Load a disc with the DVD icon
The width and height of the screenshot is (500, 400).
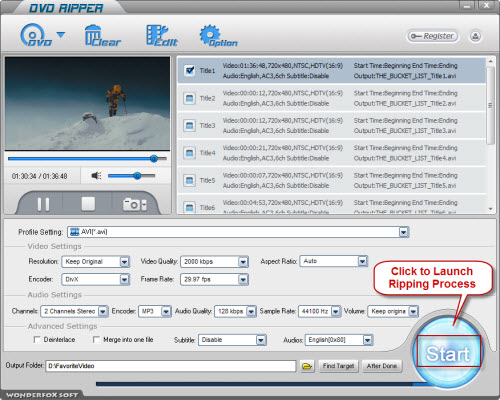point(36,35)
